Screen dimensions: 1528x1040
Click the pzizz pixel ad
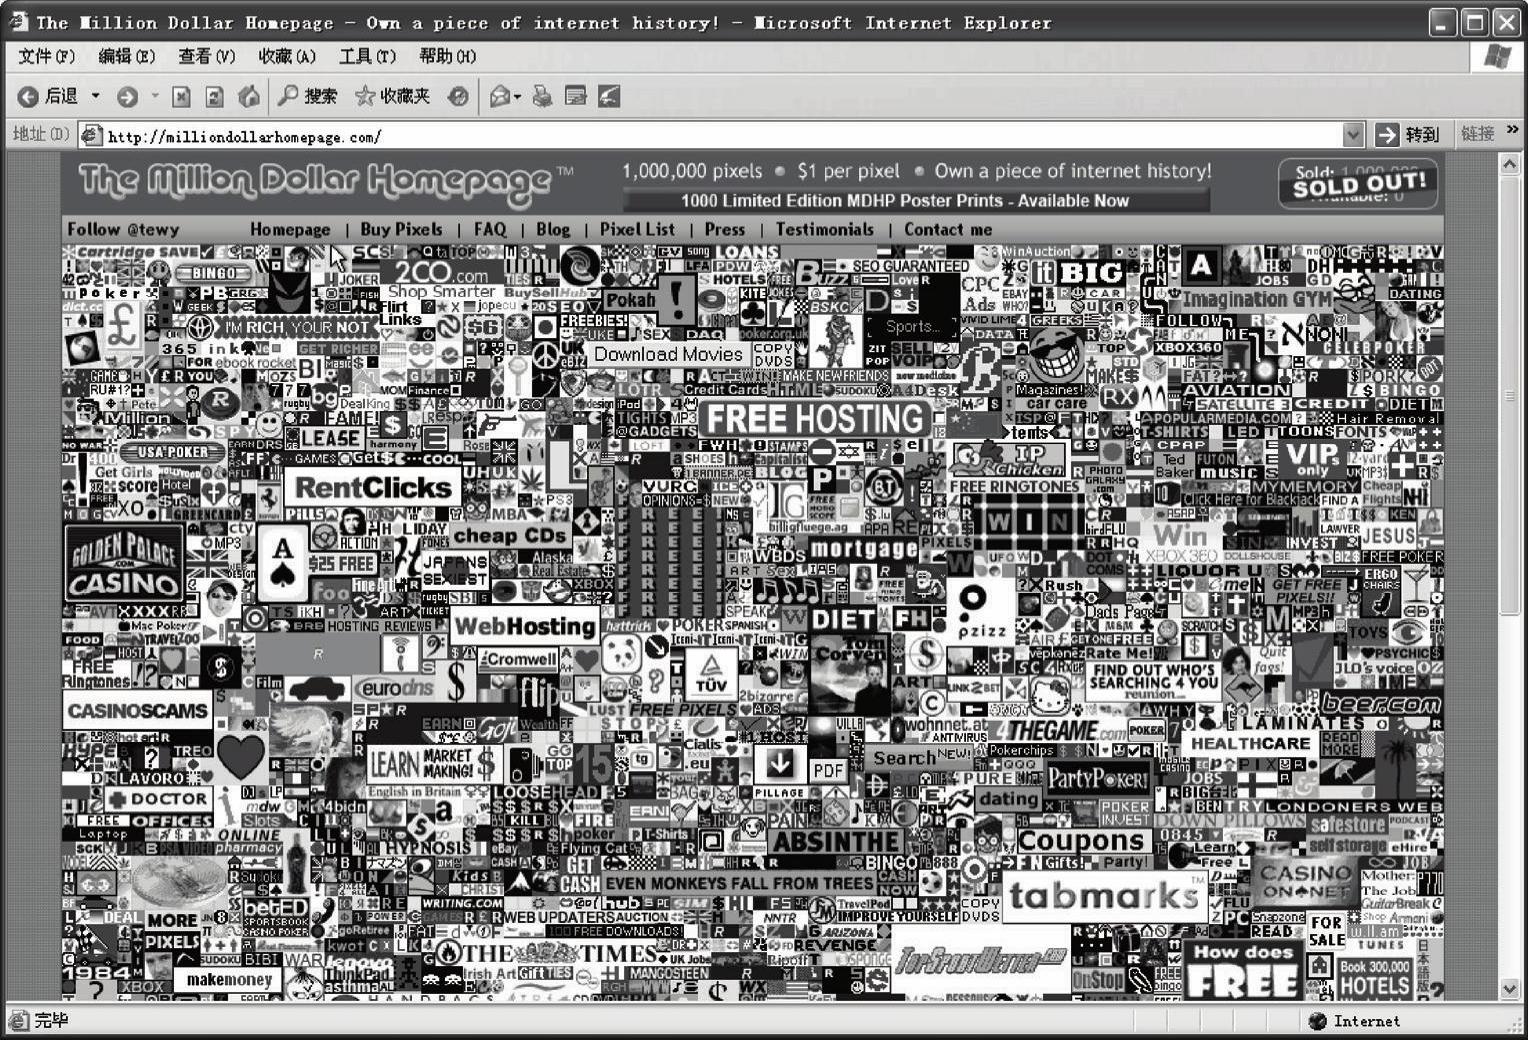coord(981,611)
